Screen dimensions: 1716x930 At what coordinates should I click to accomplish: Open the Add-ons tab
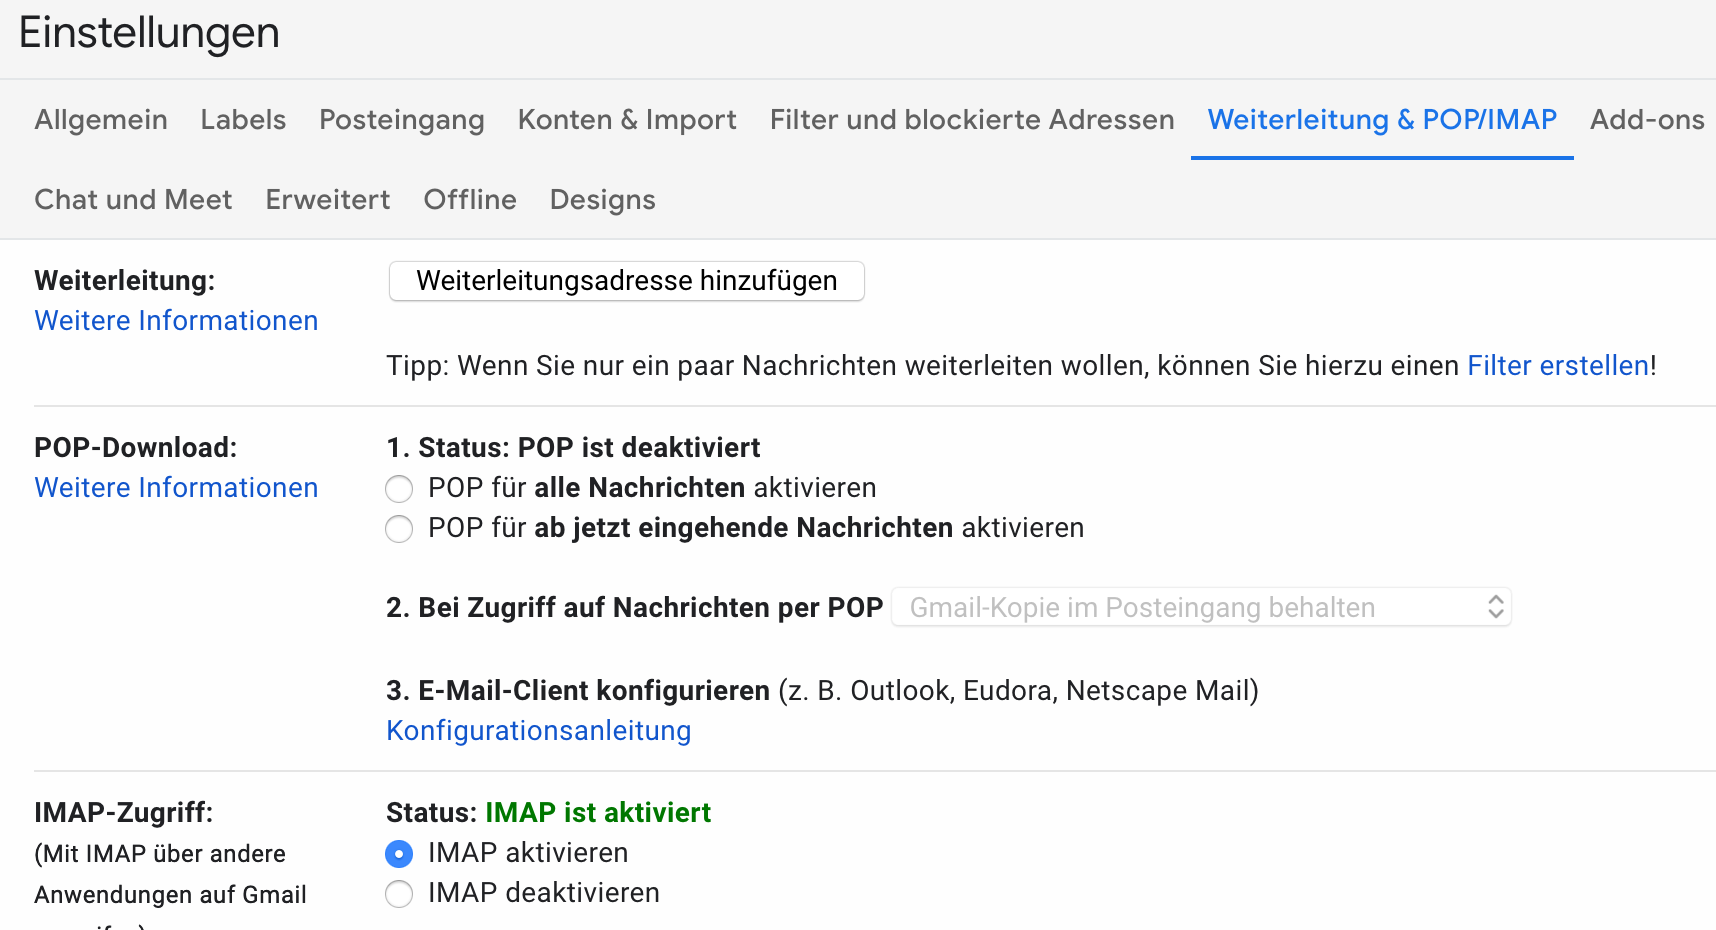click(1647, 120)
